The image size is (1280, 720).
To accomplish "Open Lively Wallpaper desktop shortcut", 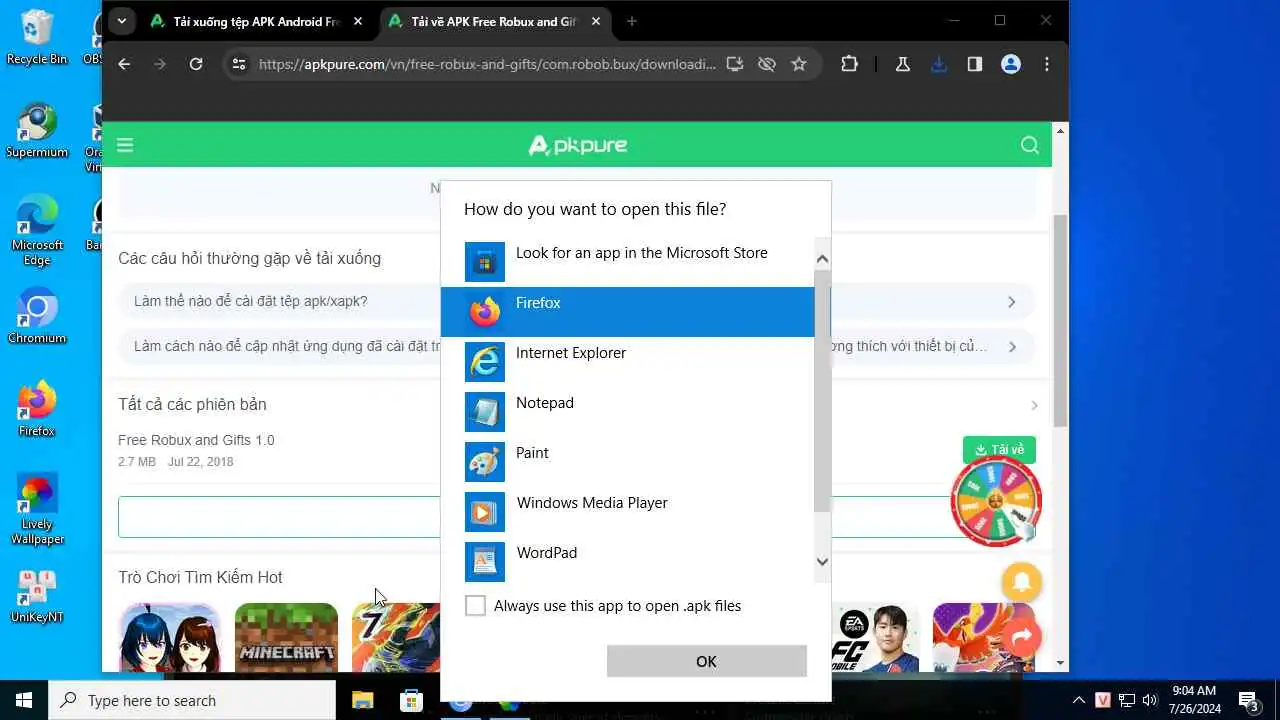I will point(37,510).
